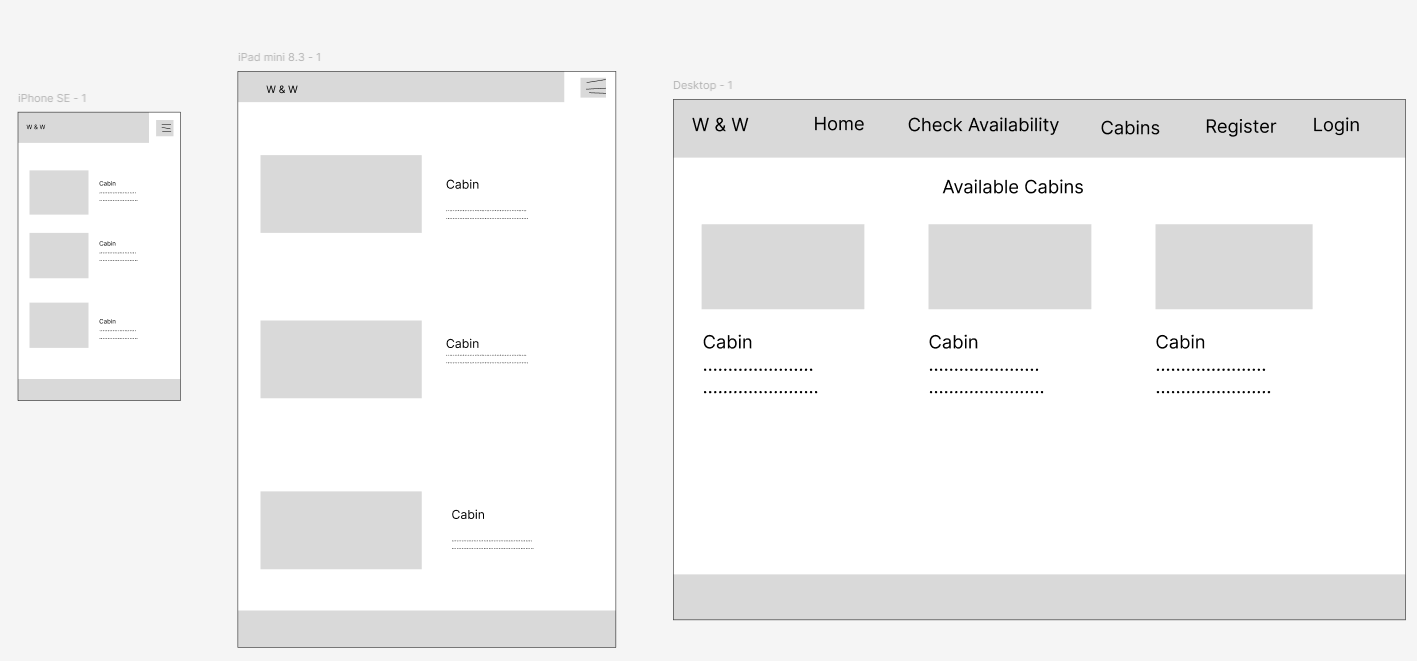Select the top cabin image placeholder in iPhone frame
This screenshot has width=1417, height=661.
[59, 192]
